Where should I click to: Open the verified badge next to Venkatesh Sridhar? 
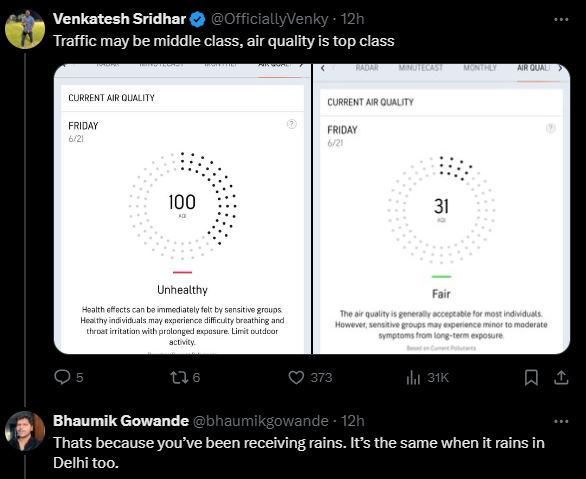click(x=198, y=19)
